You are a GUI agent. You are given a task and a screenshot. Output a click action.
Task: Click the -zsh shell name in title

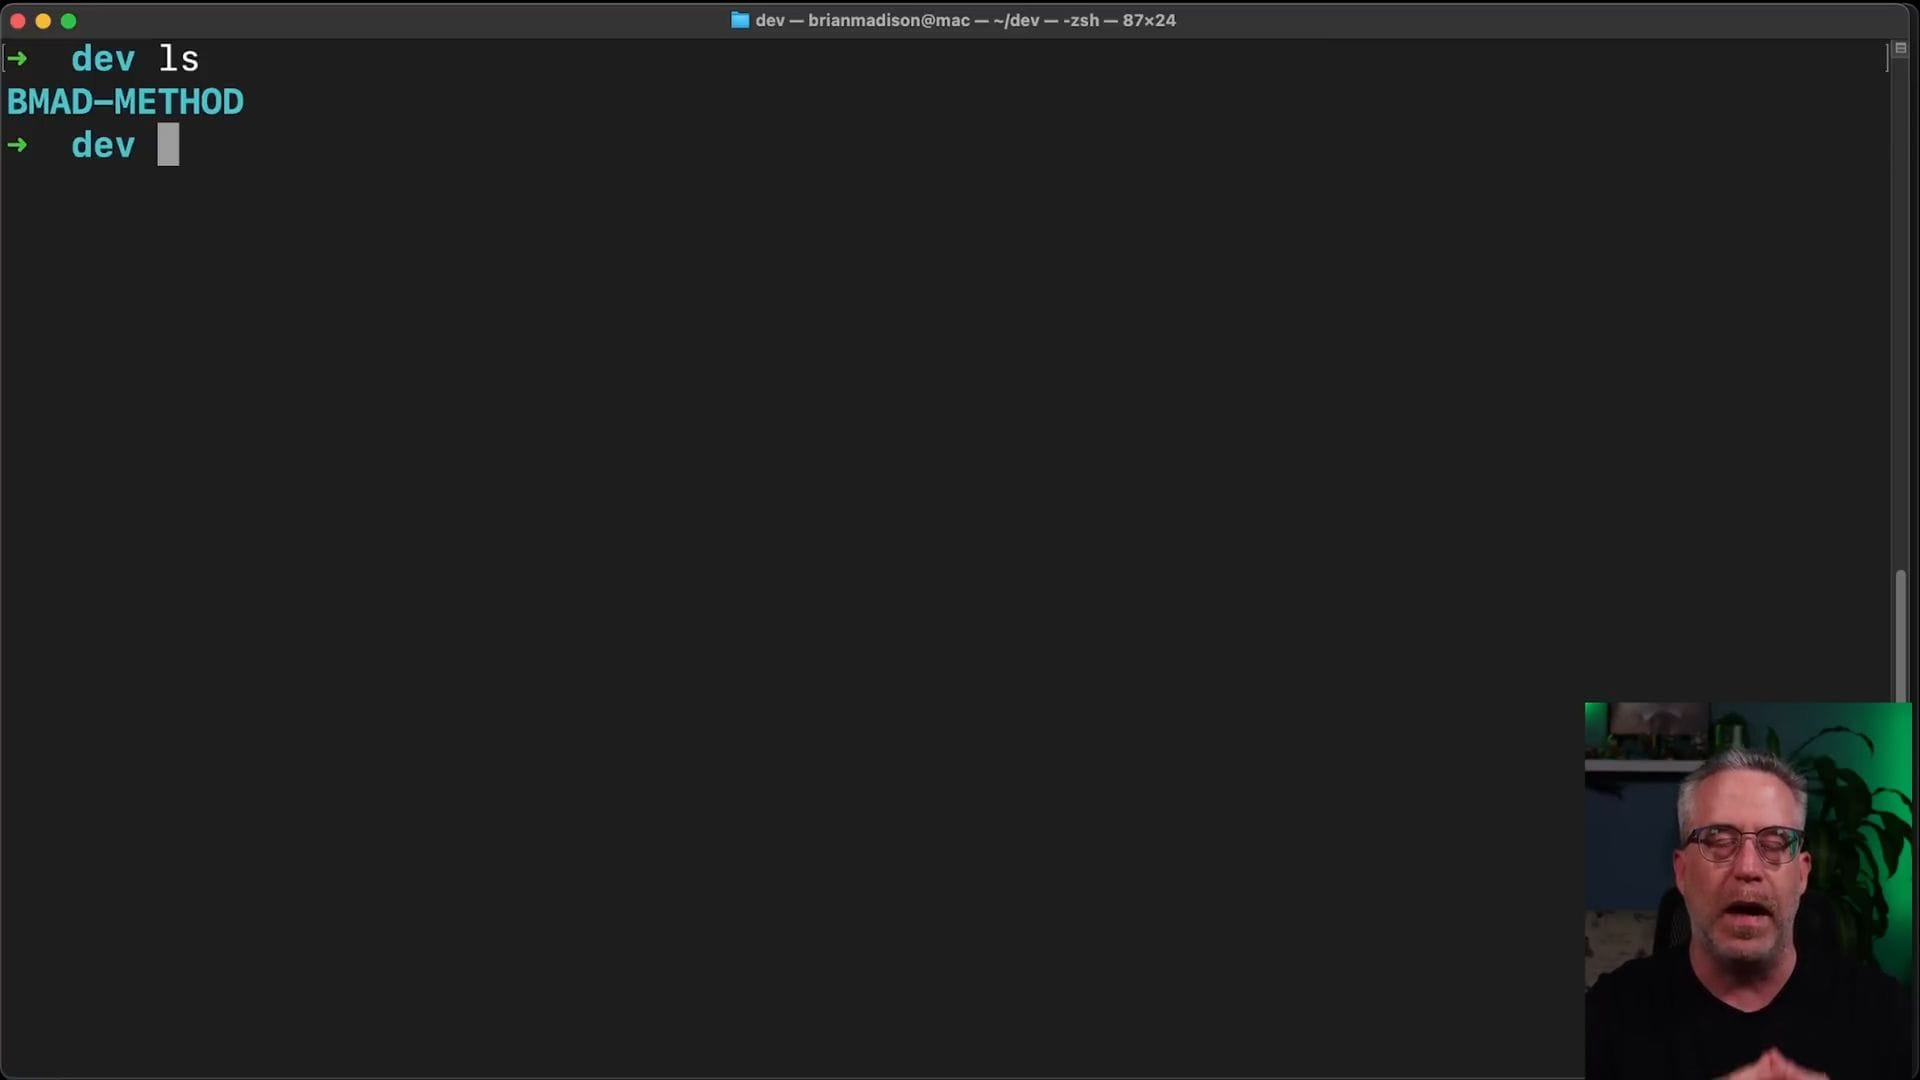1080,20
